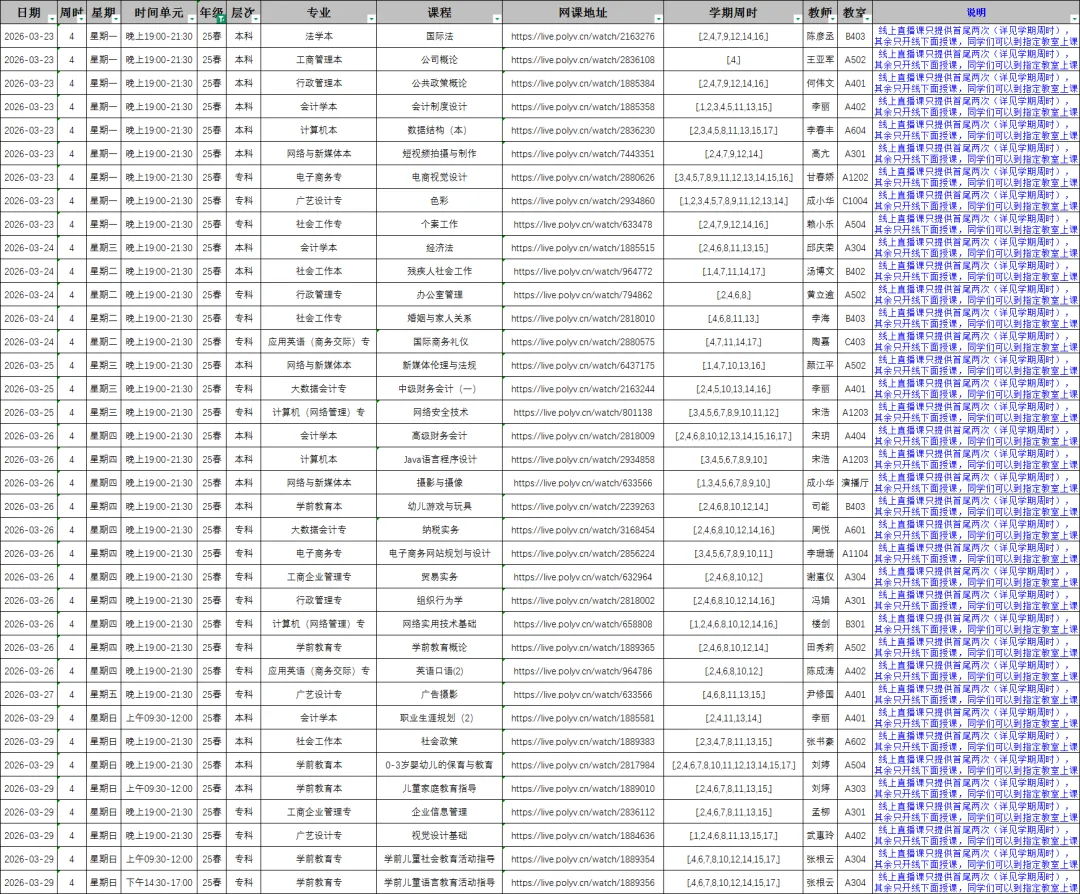The height and width of the screenshot is (894, 1080).
Task: Select the classroom cell C1004
Action: pyautogui.click(x=855, y=200)
